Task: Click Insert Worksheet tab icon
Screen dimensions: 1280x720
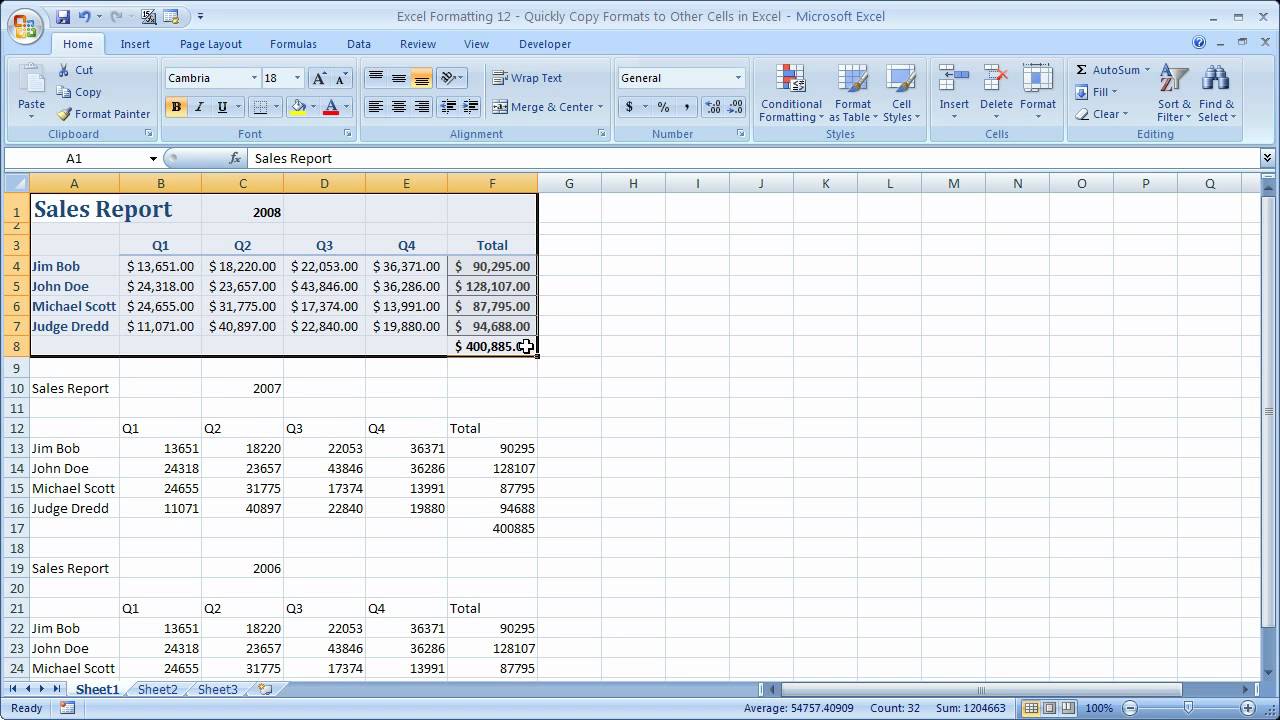Action: click(265, 689)
